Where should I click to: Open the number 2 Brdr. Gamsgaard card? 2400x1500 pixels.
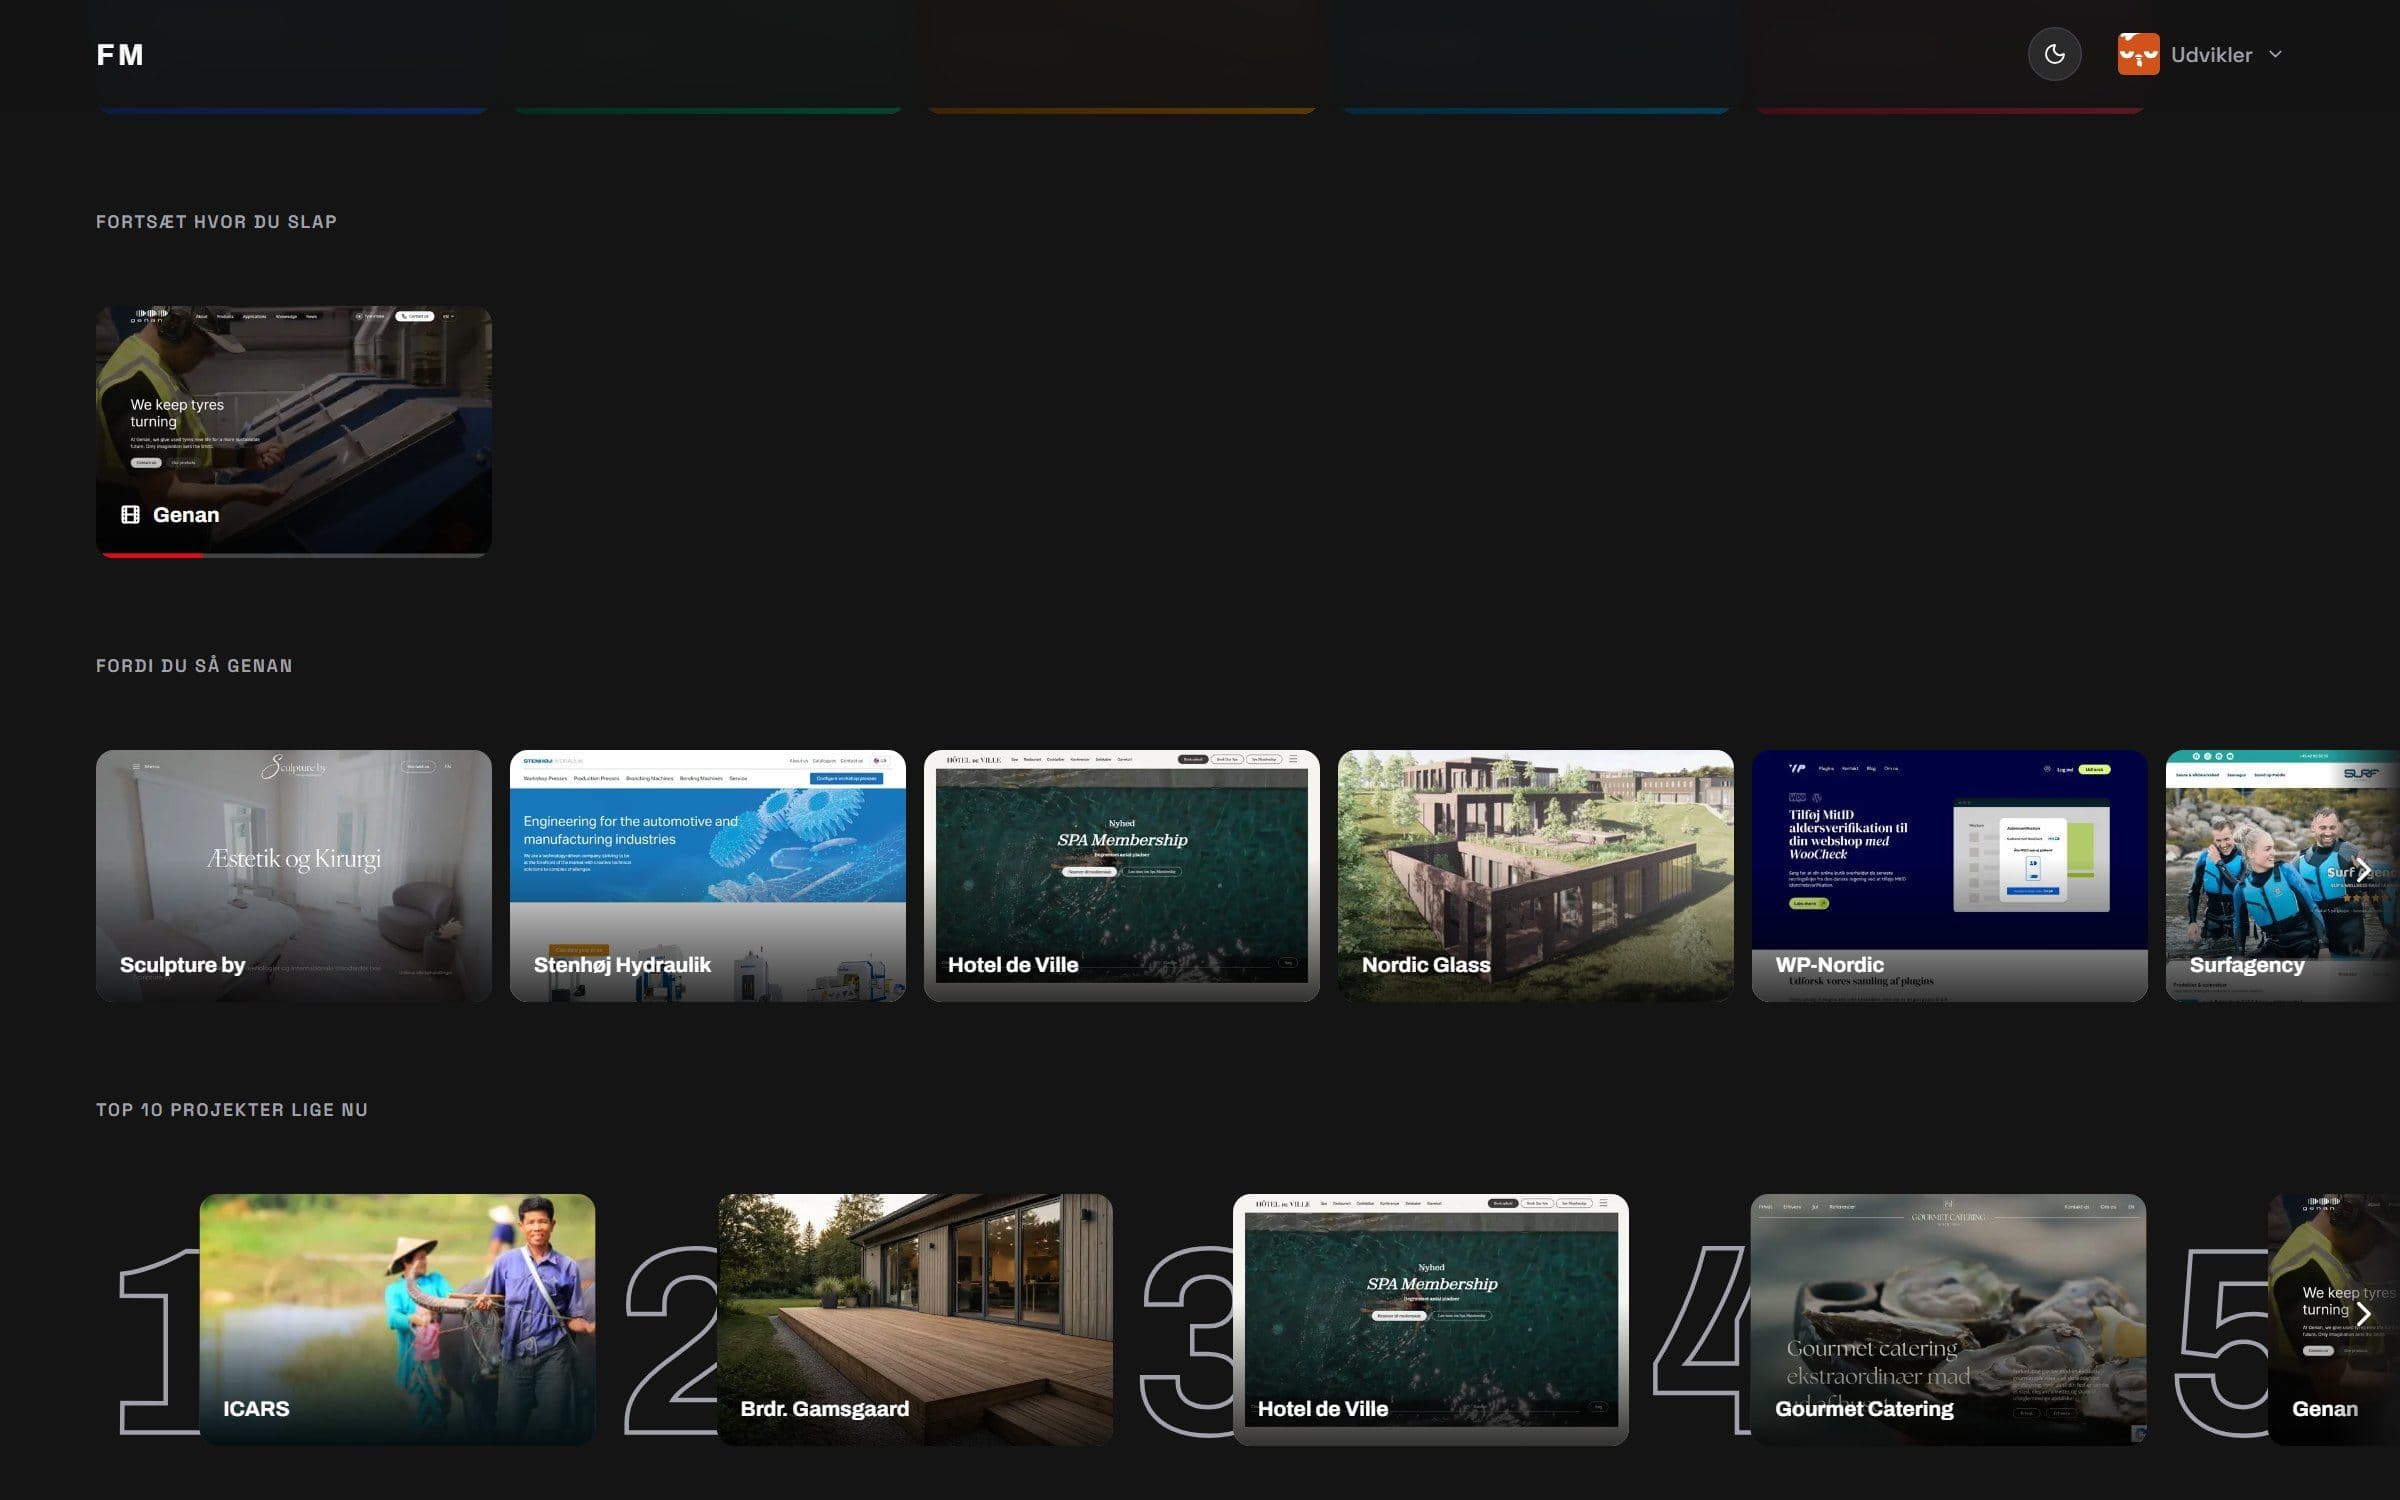point(915,1319)
